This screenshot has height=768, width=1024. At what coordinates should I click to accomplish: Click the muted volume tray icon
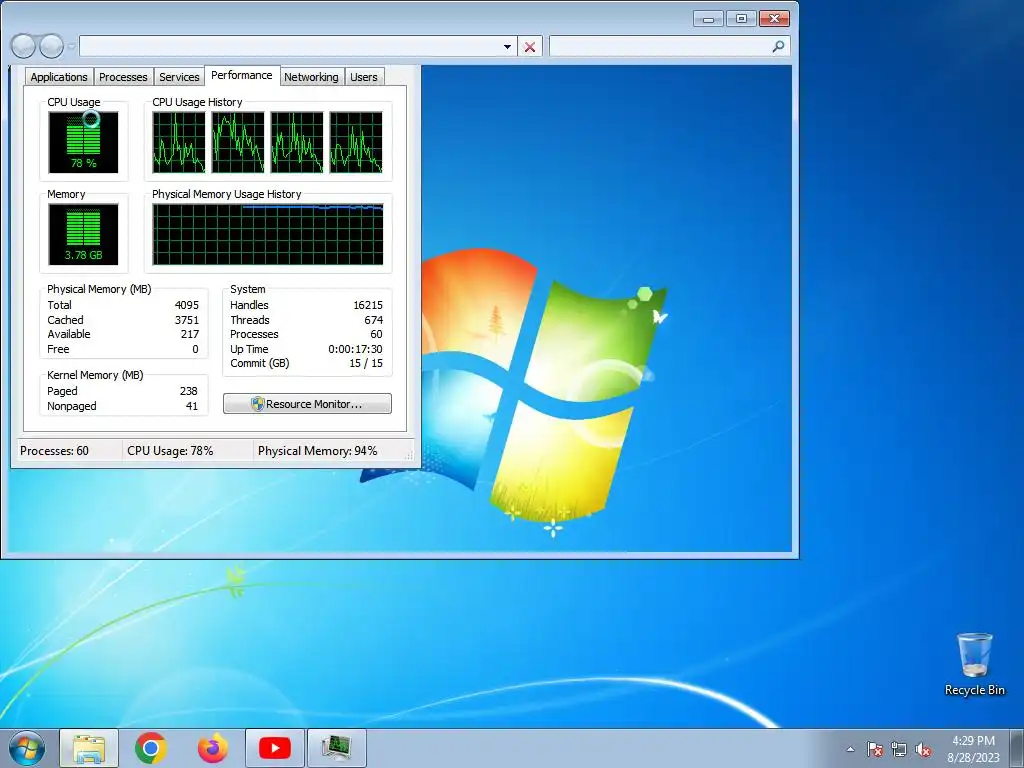click(923, 749)
